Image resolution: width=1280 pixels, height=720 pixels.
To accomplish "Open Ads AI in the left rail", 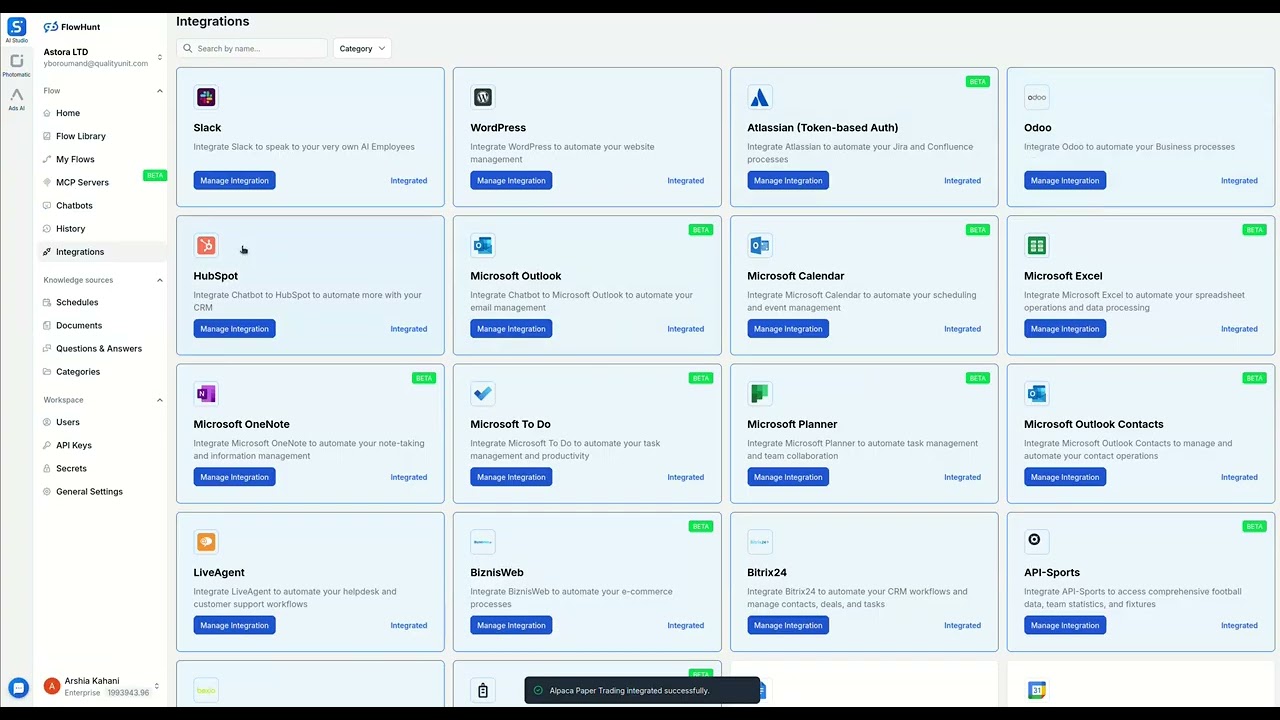I will pos(16,99).
